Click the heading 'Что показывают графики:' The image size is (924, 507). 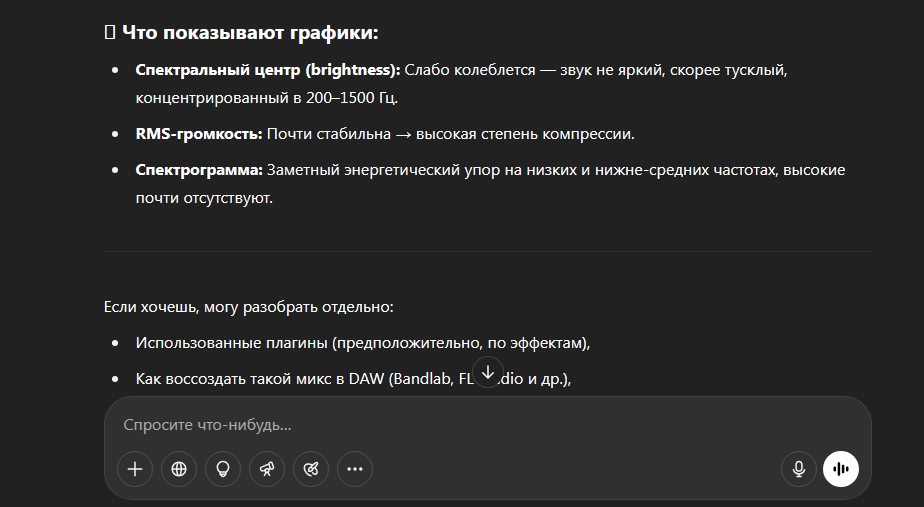[x=250, y=32]
